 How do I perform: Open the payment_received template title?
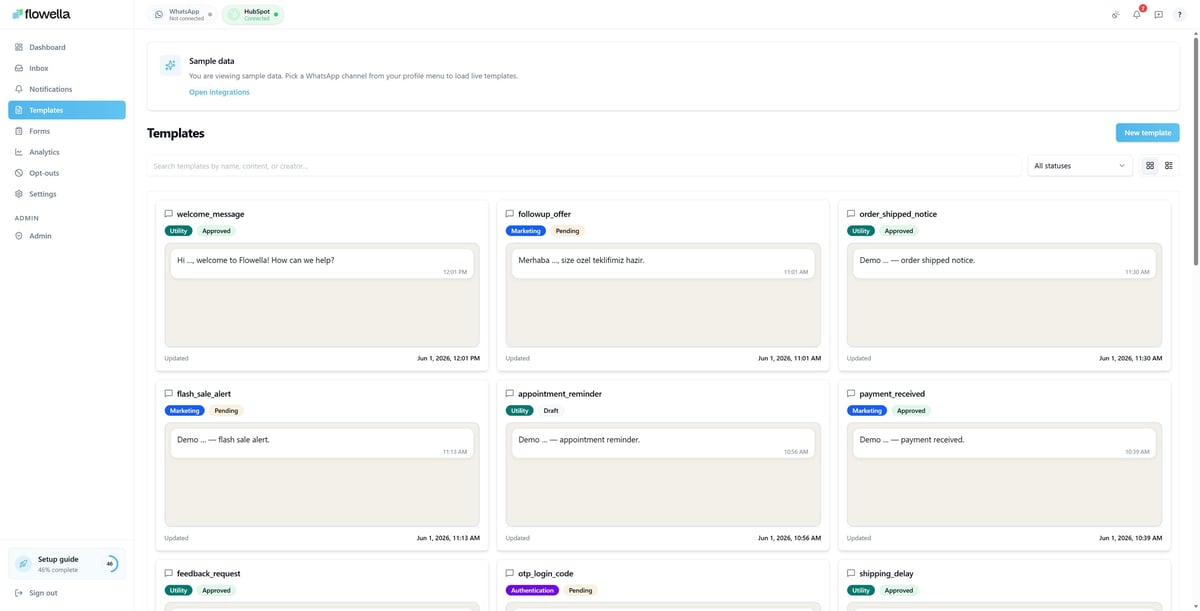[x=892, y=394]
